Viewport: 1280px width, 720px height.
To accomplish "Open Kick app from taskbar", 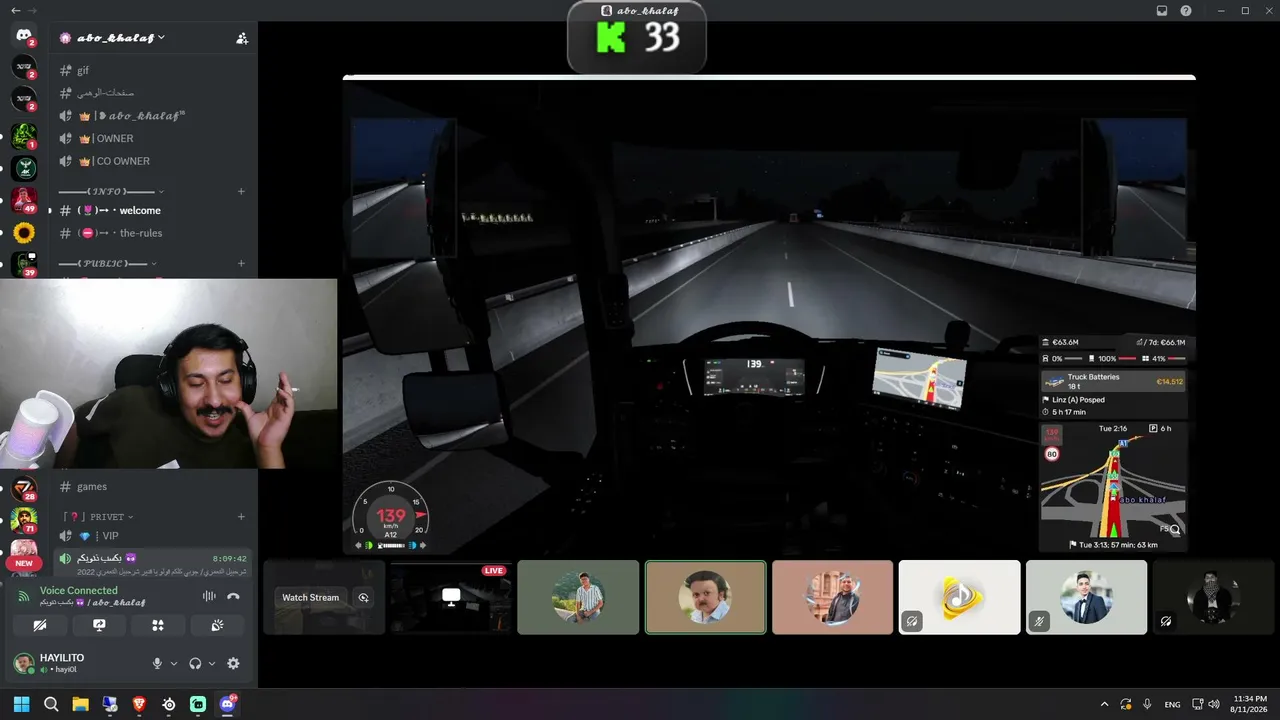I will 198,704.
